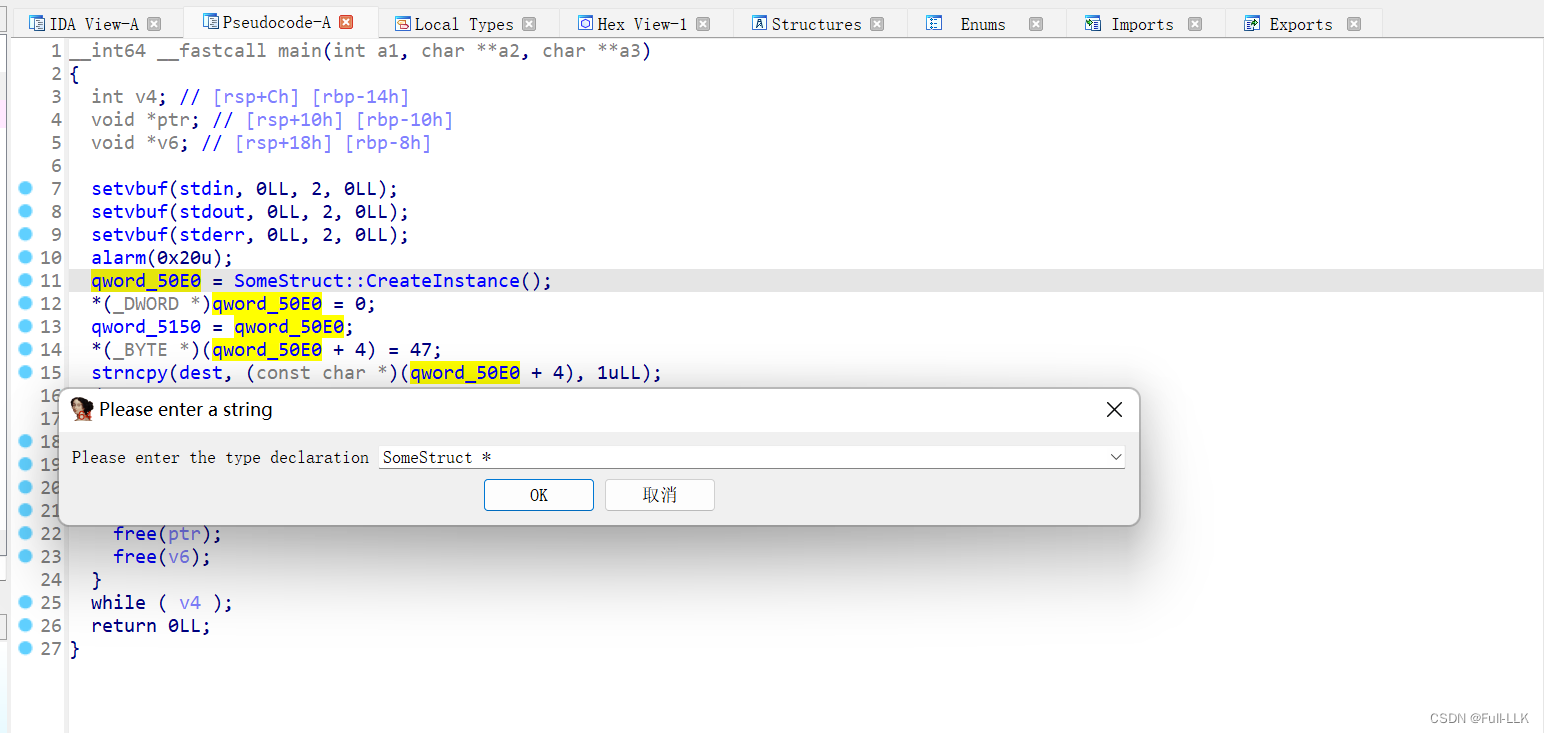The height and width of the screenshot is (733, 1544).
Task: Expand the type declaration history dropdown
Action: coord(1116,457)
